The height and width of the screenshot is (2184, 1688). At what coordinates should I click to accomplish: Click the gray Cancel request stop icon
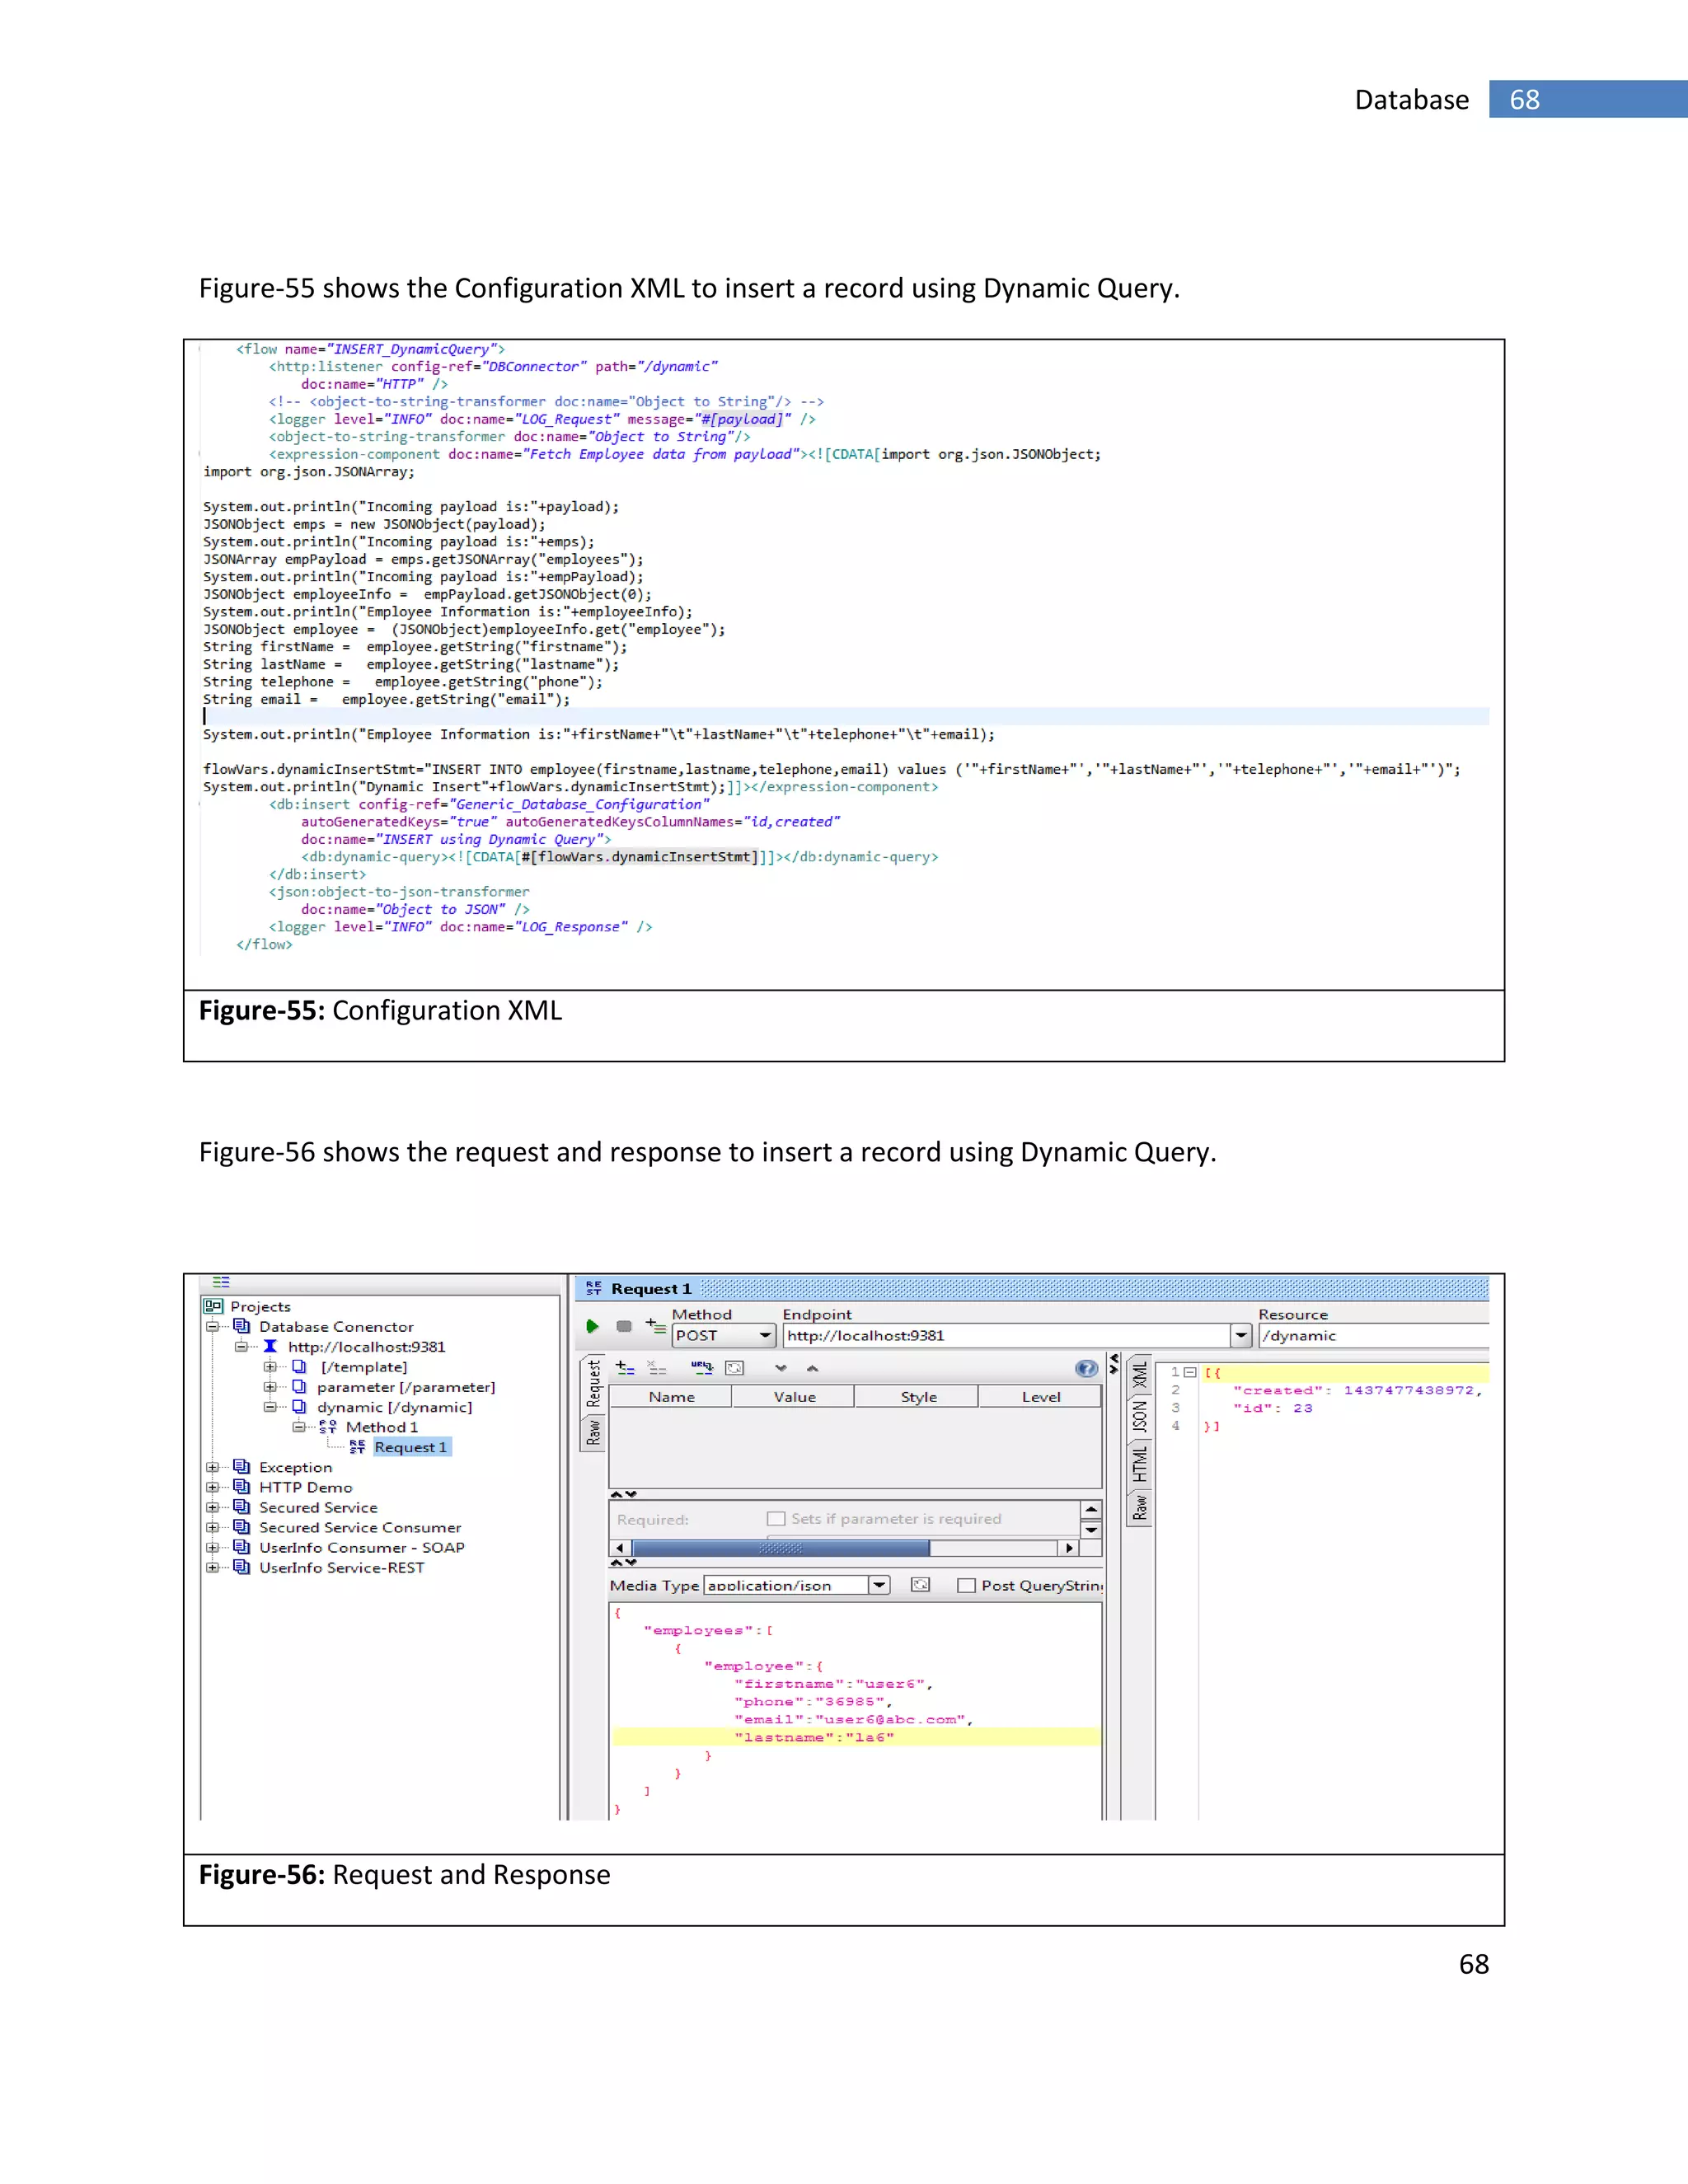(624, 1326)
